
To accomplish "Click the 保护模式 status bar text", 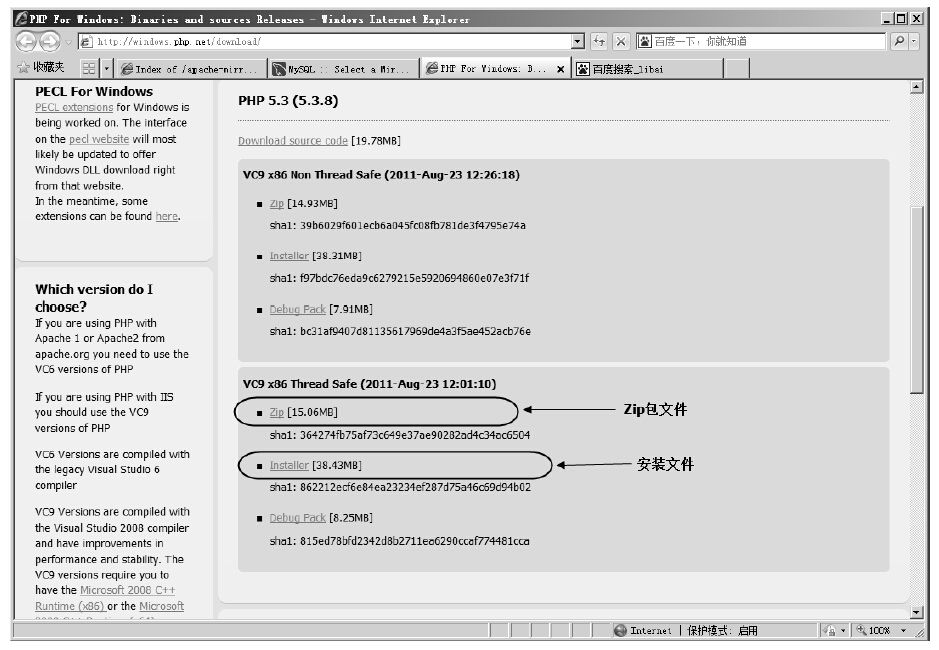I will coord(722,630).
